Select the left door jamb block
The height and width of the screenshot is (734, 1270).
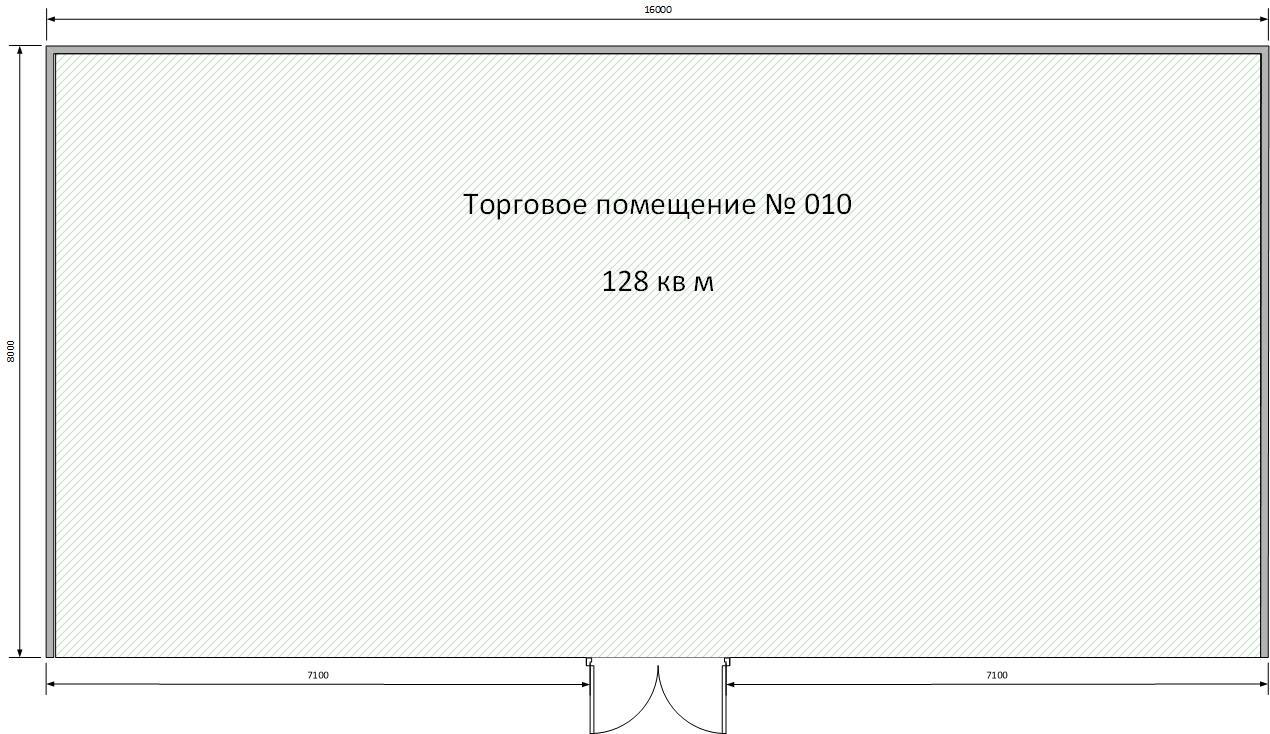click(589, 661)
